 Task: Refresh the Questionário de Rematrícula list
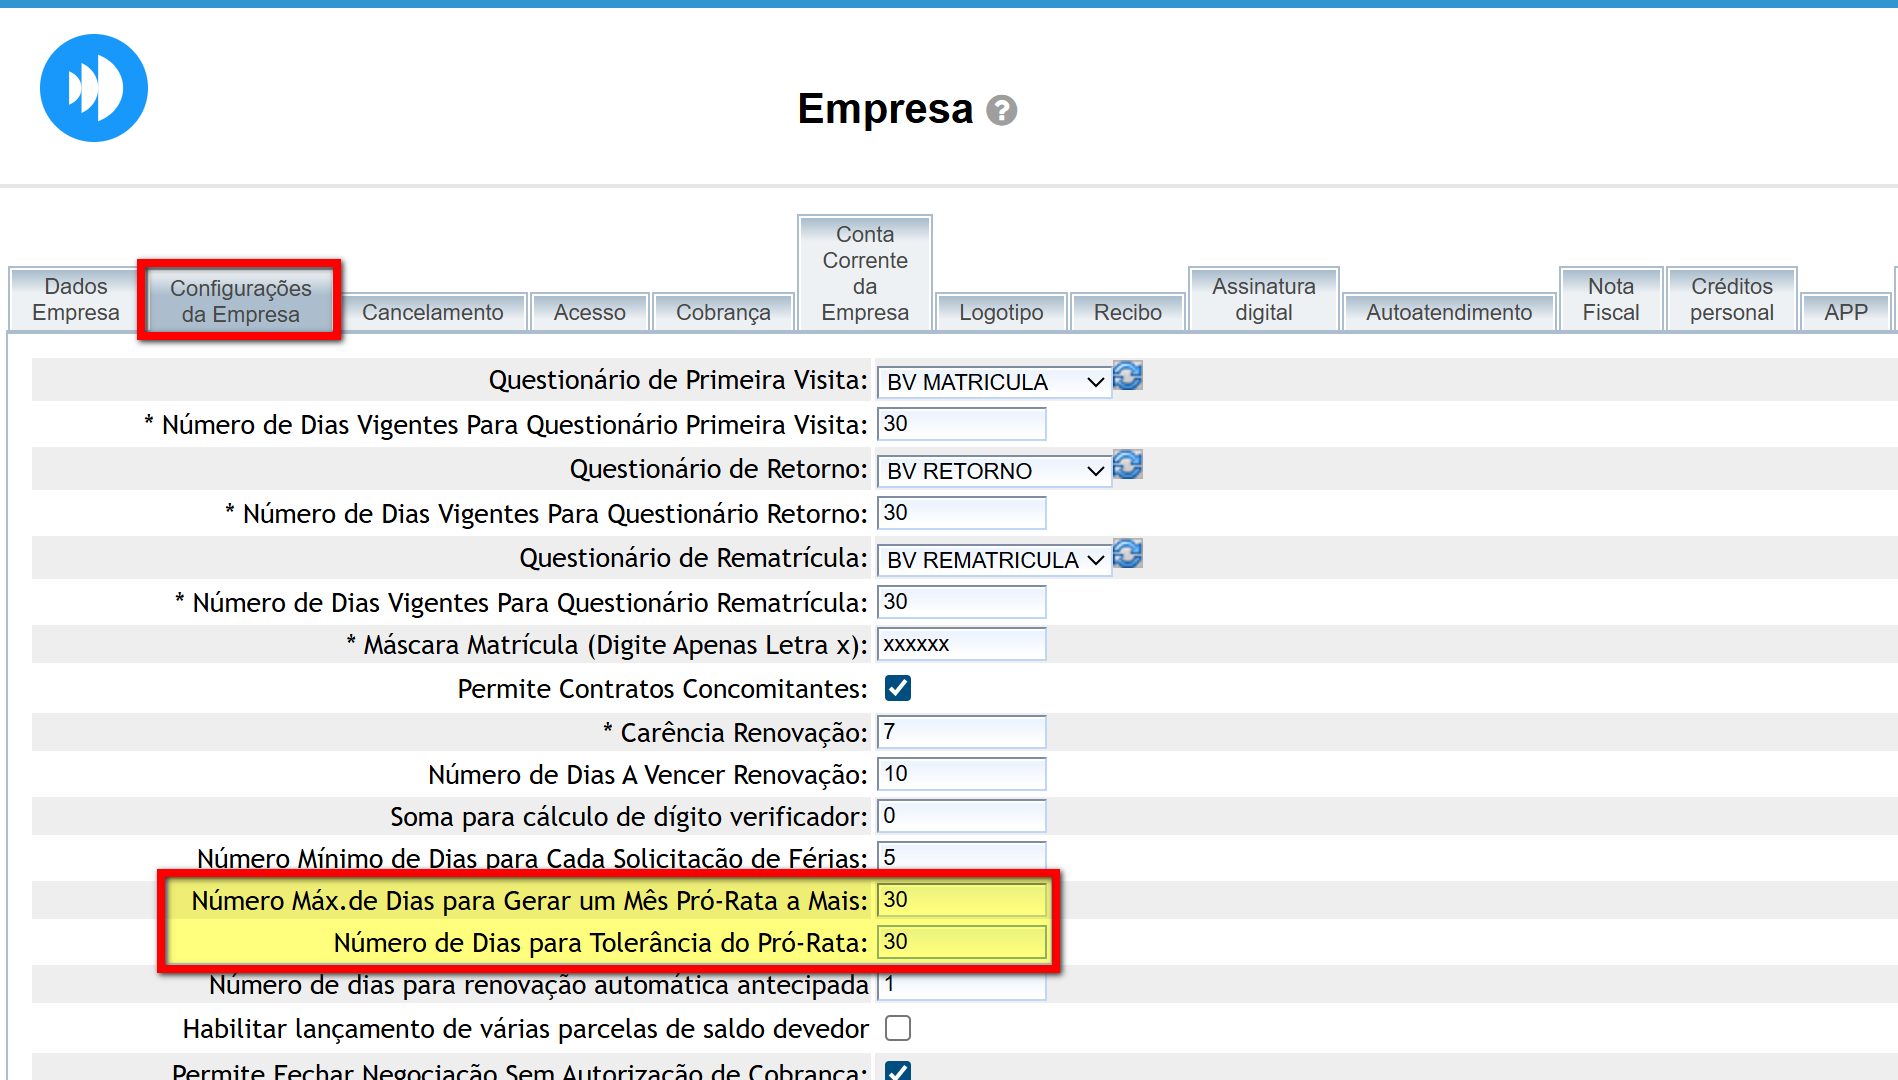pyautogui.click(x=1128, y=554)
